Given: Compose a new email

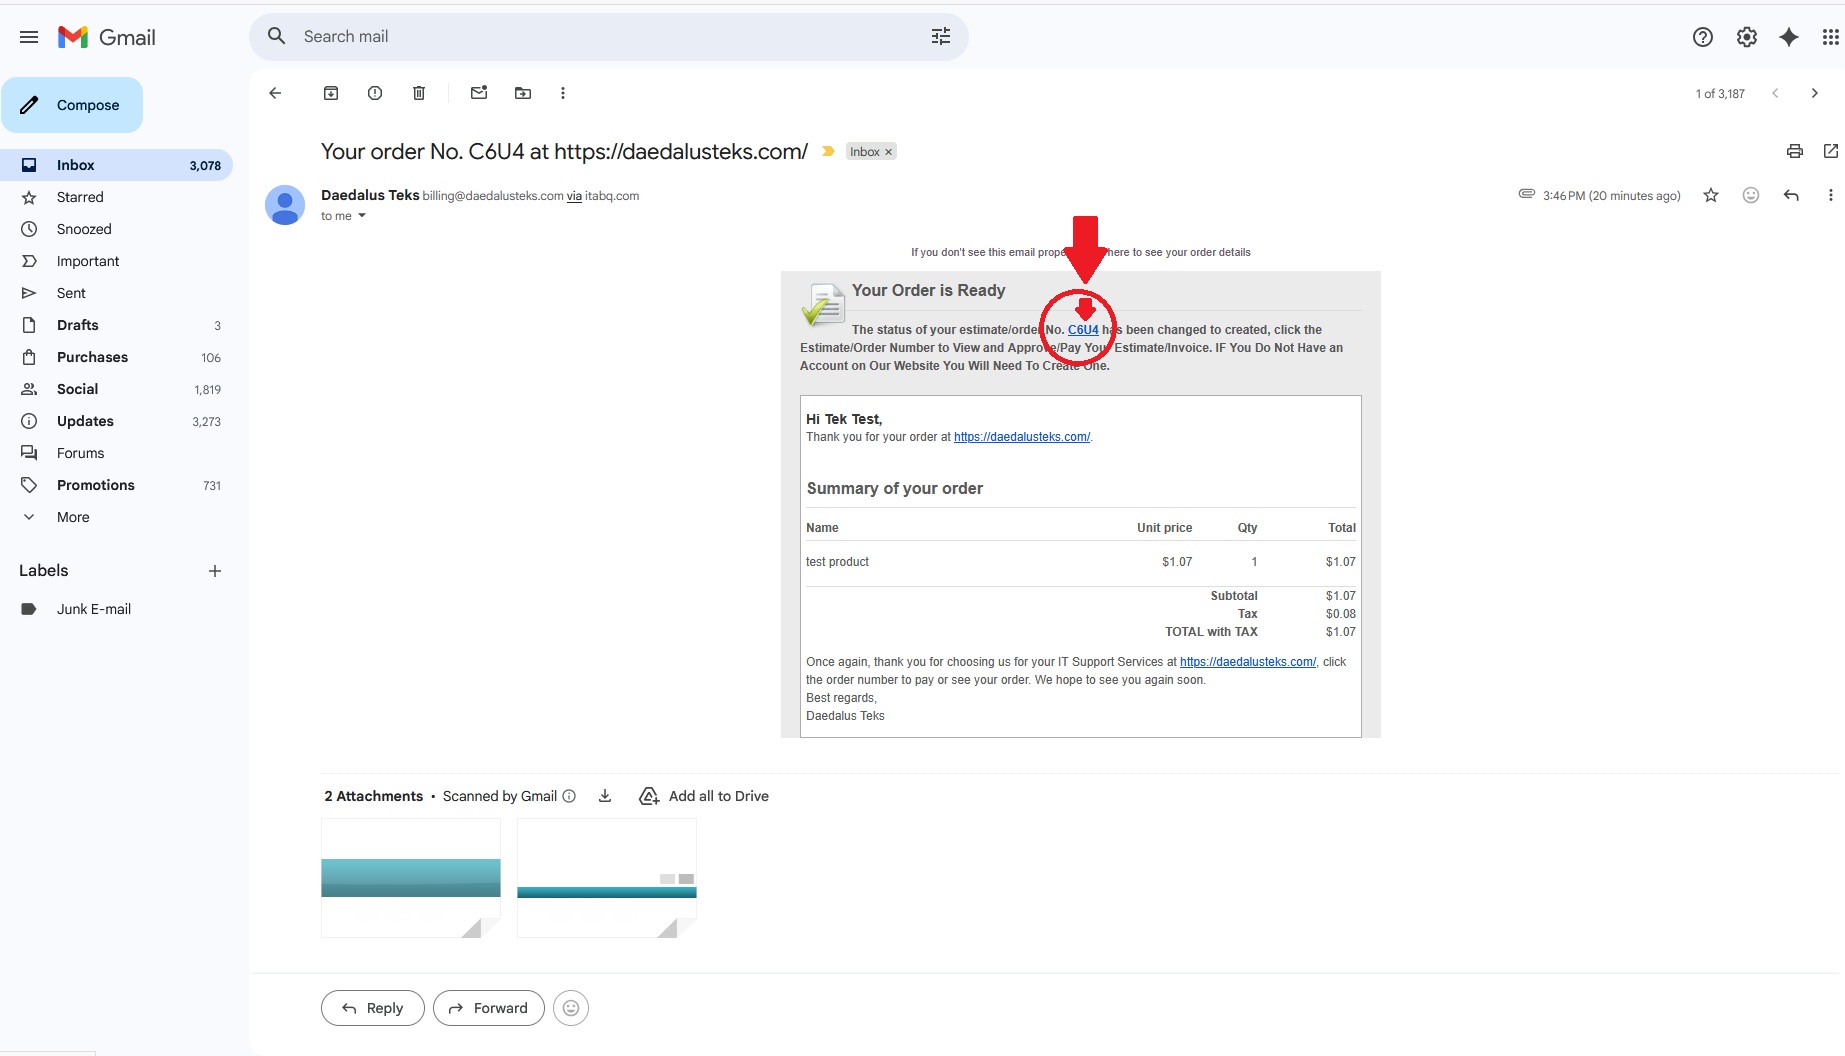Looking at the screenshot, I should click(x=72, y=105).
